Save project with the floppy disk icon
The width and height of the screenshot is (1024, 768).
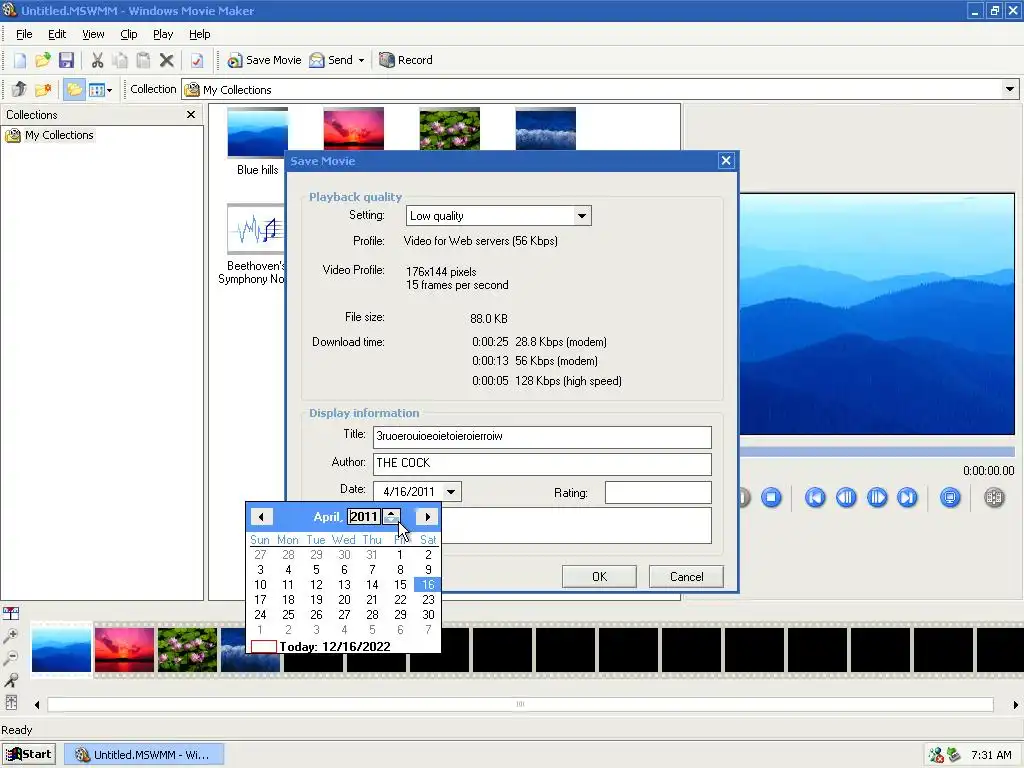tap(66, 60)
